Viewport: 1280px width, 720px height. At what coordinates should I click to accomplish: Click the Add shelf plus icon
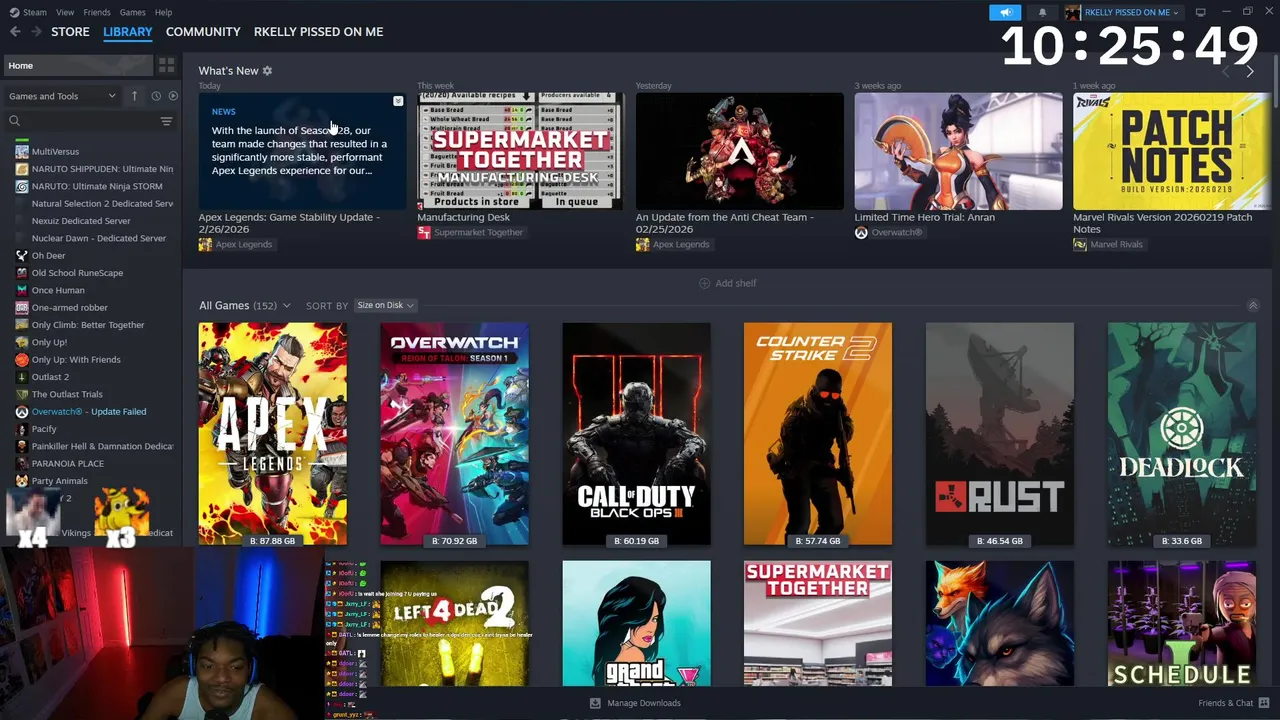click(x=704, y=283)
